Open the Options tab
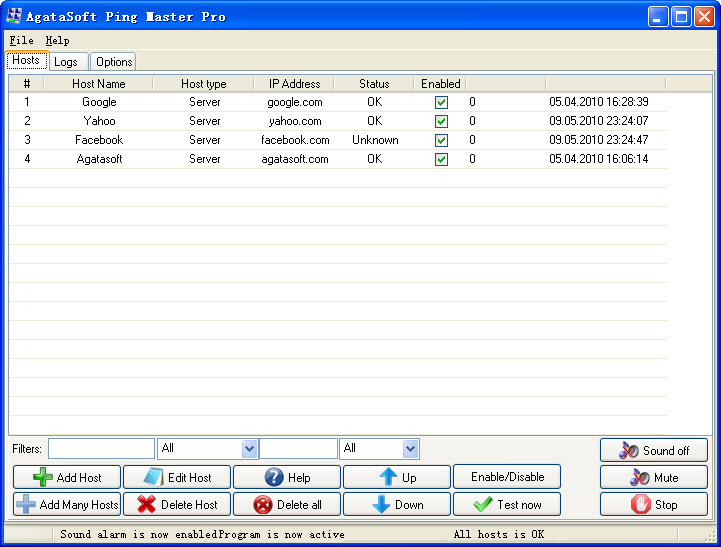The image size is (721, 547). [x=114, y=62]
